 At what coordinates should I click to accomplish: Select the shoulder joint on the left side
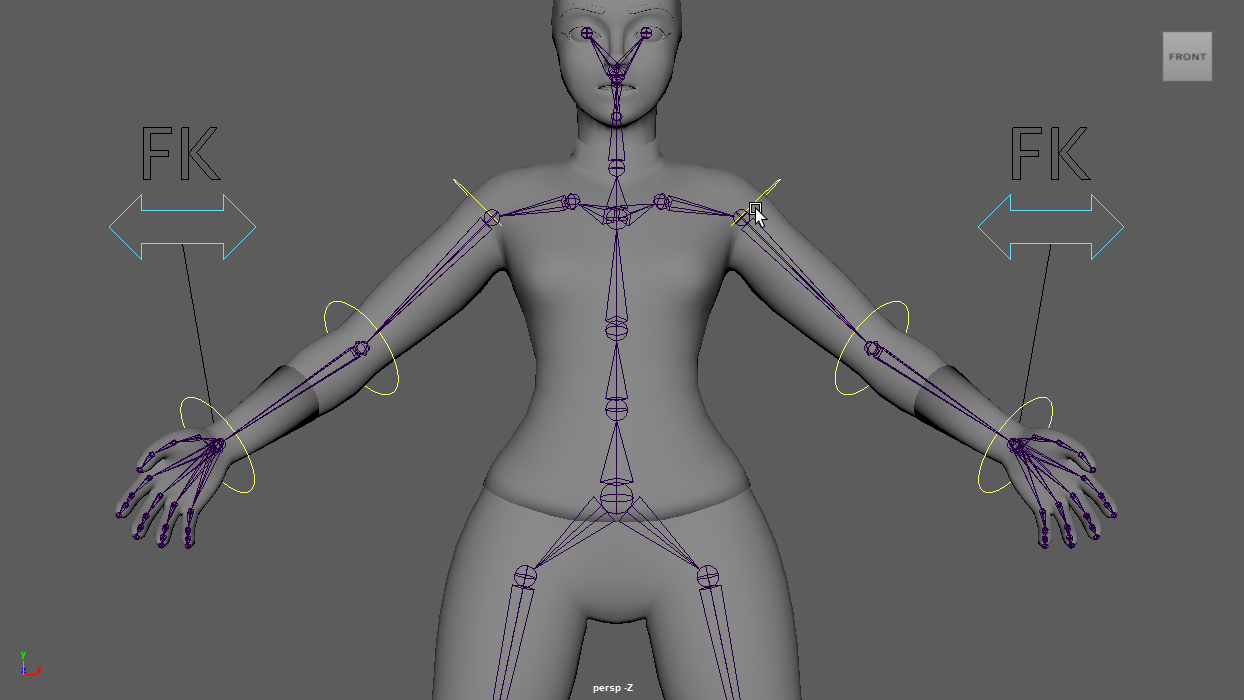(492, 217)
